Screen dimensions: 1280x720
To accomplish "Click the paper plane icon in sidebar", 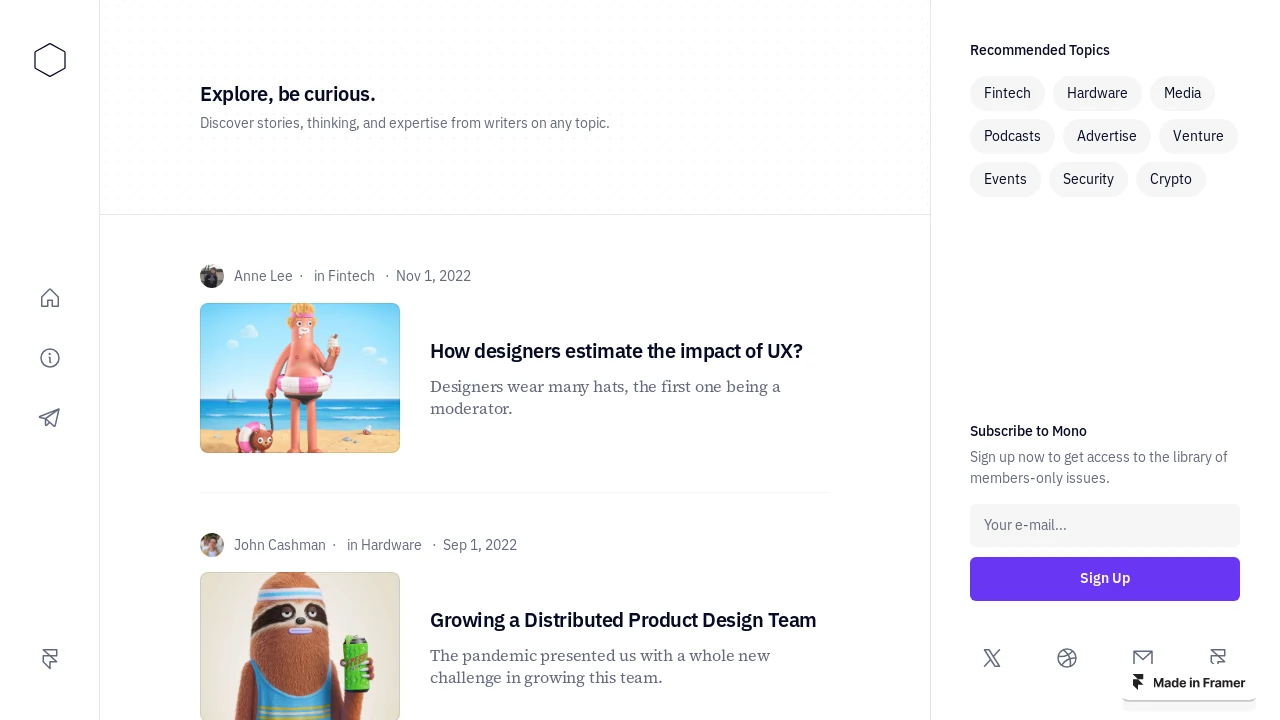I will 50,418.
